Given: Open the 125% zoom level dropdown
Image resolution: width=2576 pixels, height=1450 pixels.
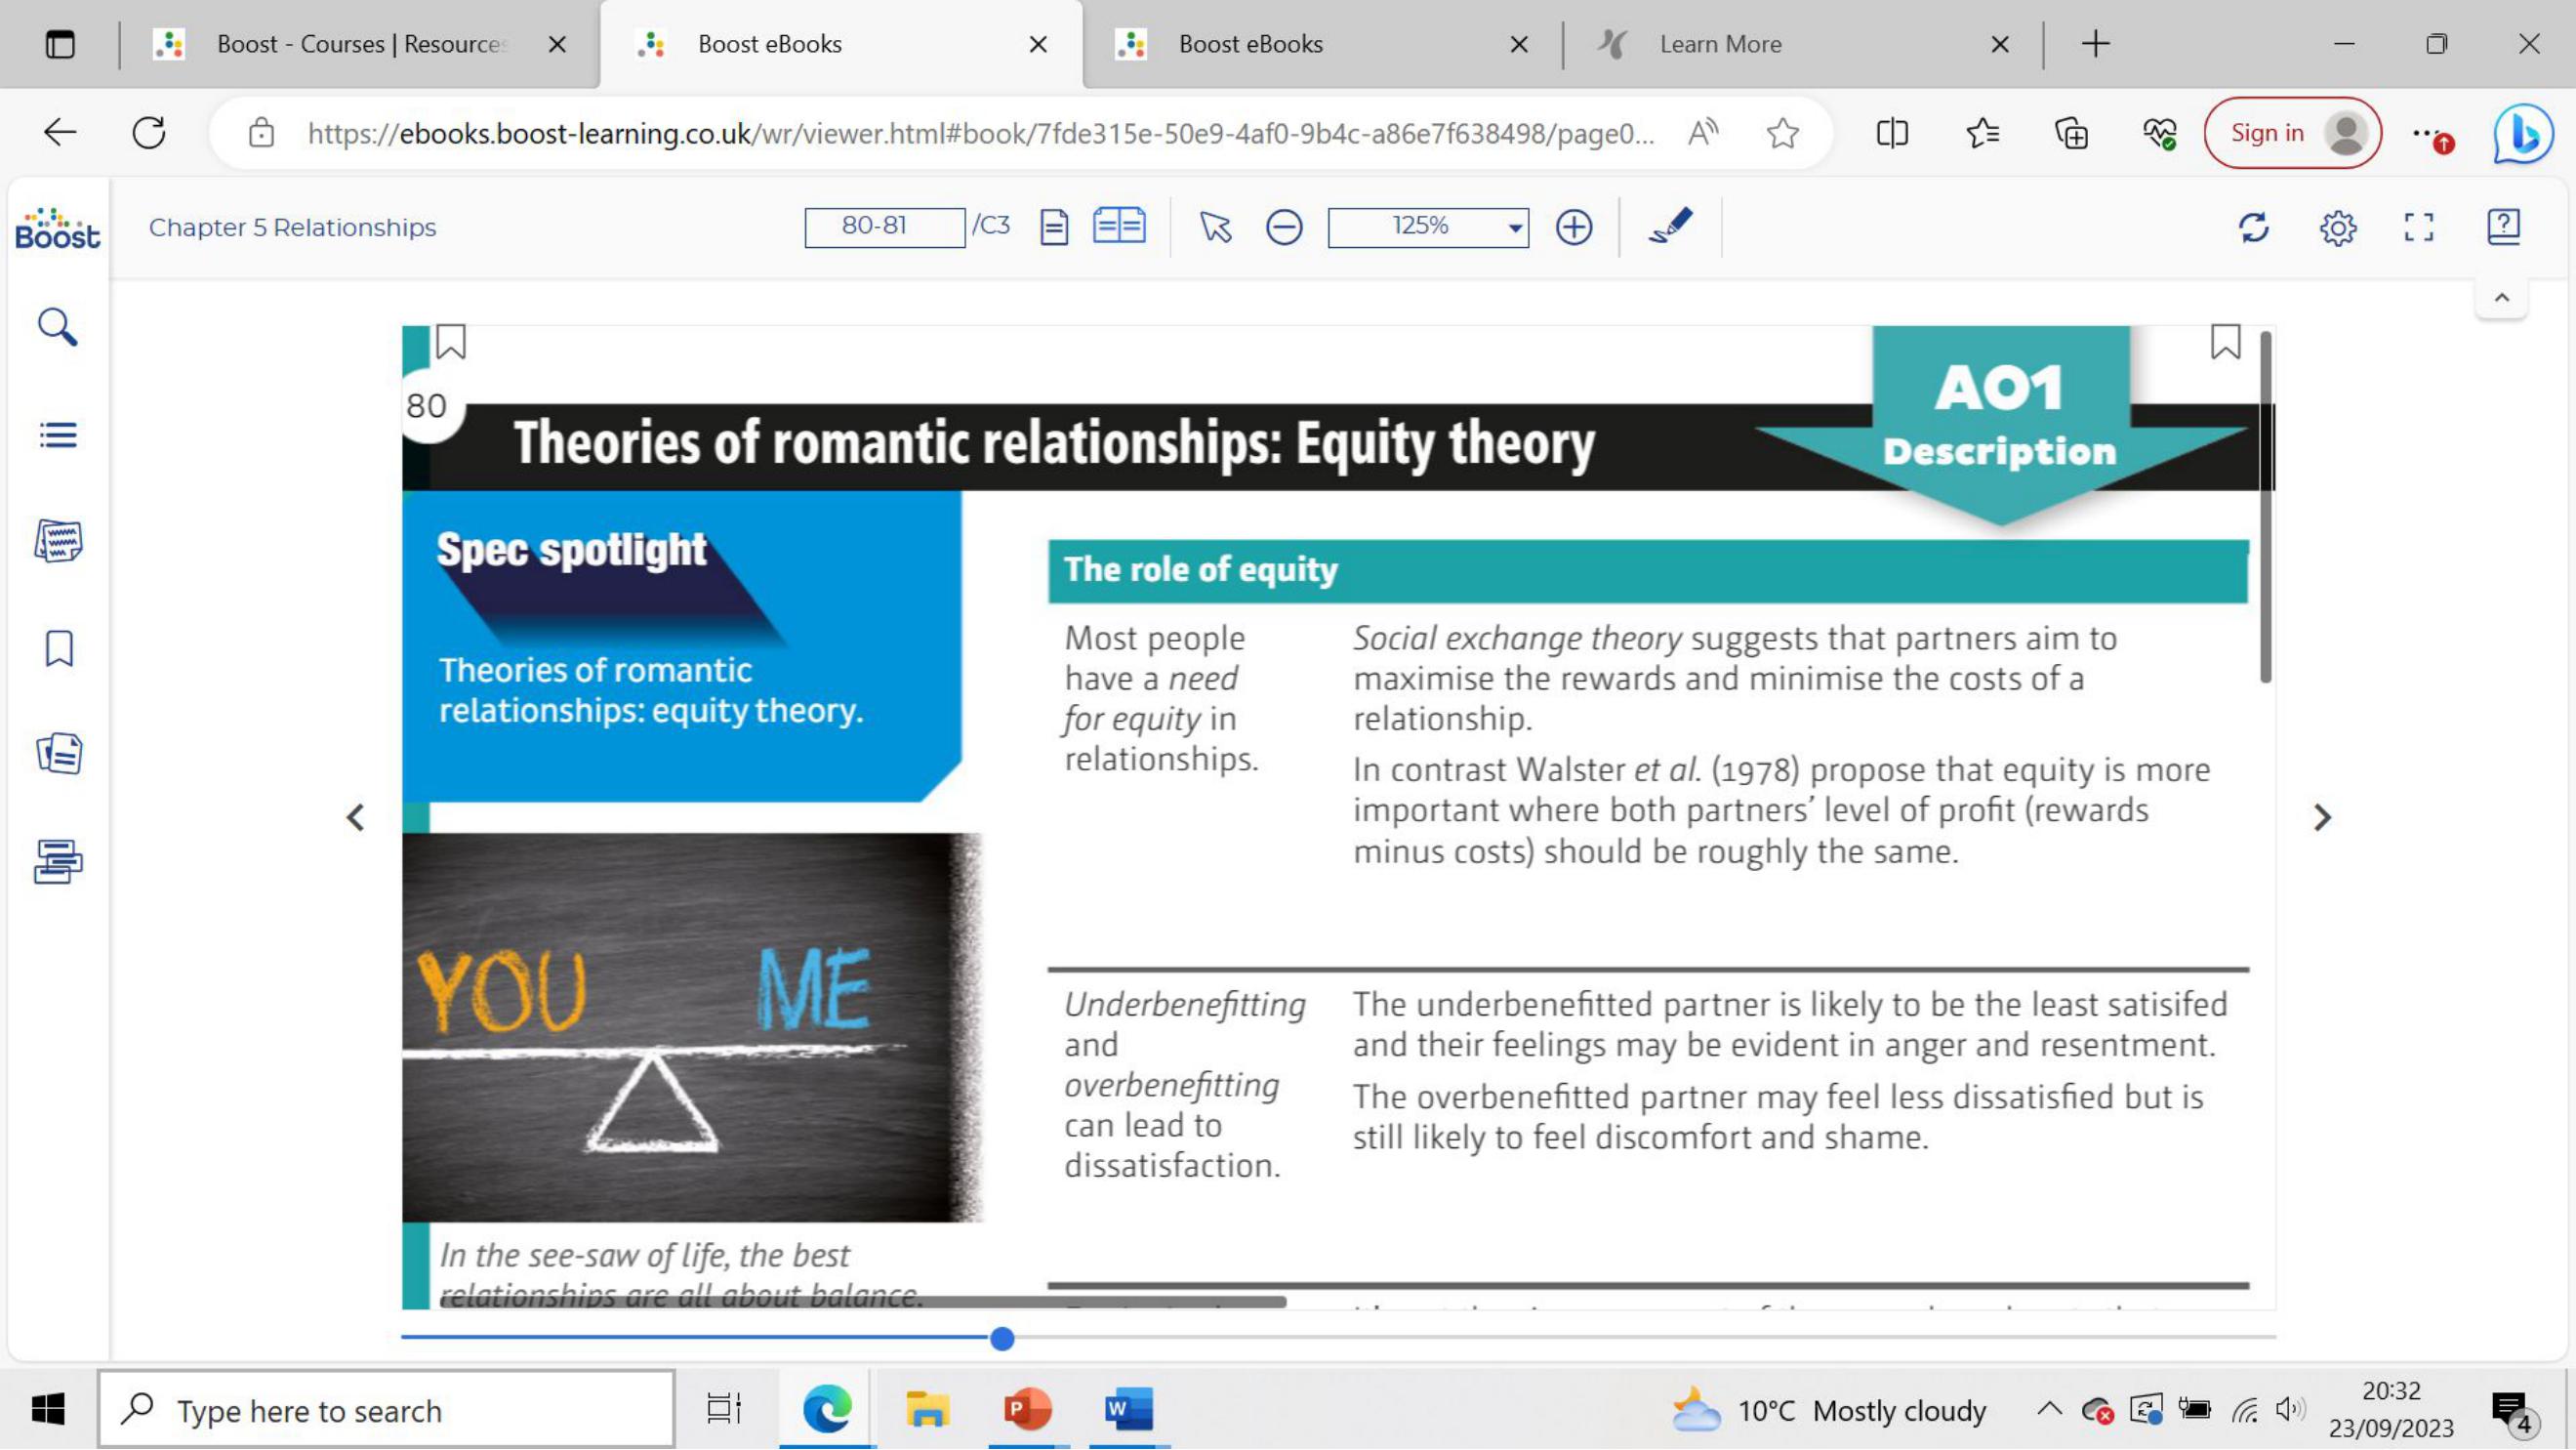Looking at the screenshot, I should tap(1427, 227).
